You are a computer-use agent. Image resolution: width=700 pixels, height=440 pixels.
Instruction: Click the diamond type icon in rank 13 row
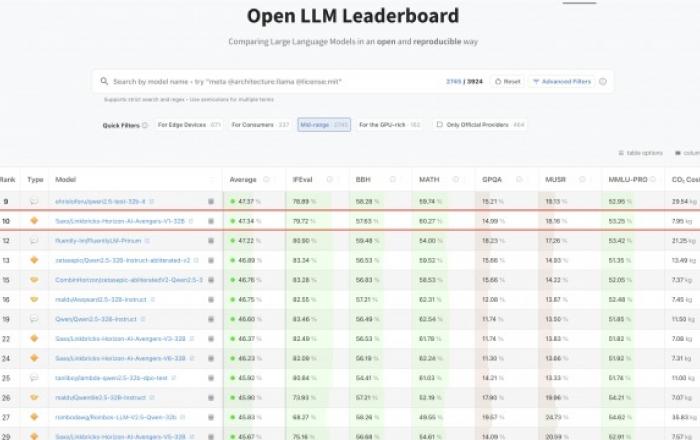click(34, 260)
